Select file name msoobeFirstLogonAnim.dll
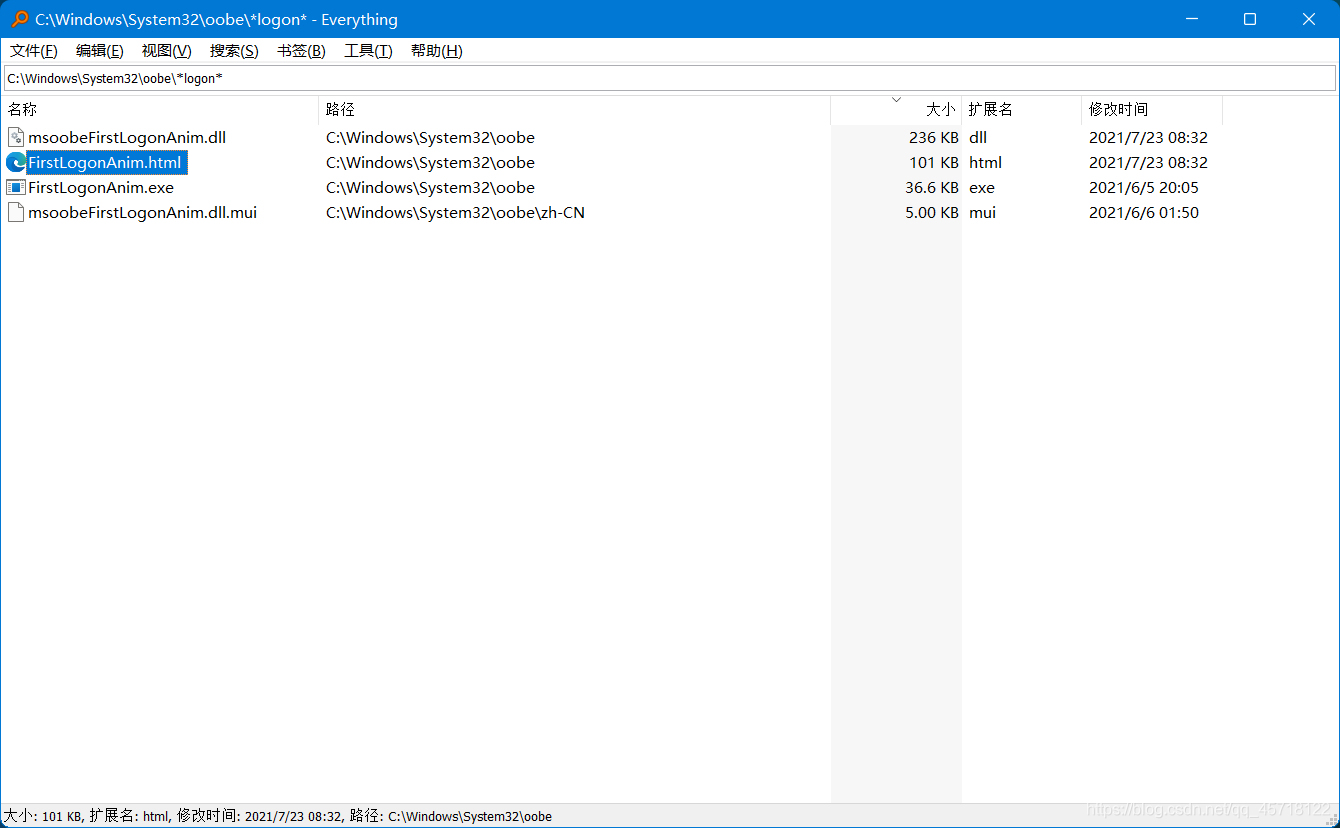The width and height of the screenshot is (1340, 828). tap(127, 137)
